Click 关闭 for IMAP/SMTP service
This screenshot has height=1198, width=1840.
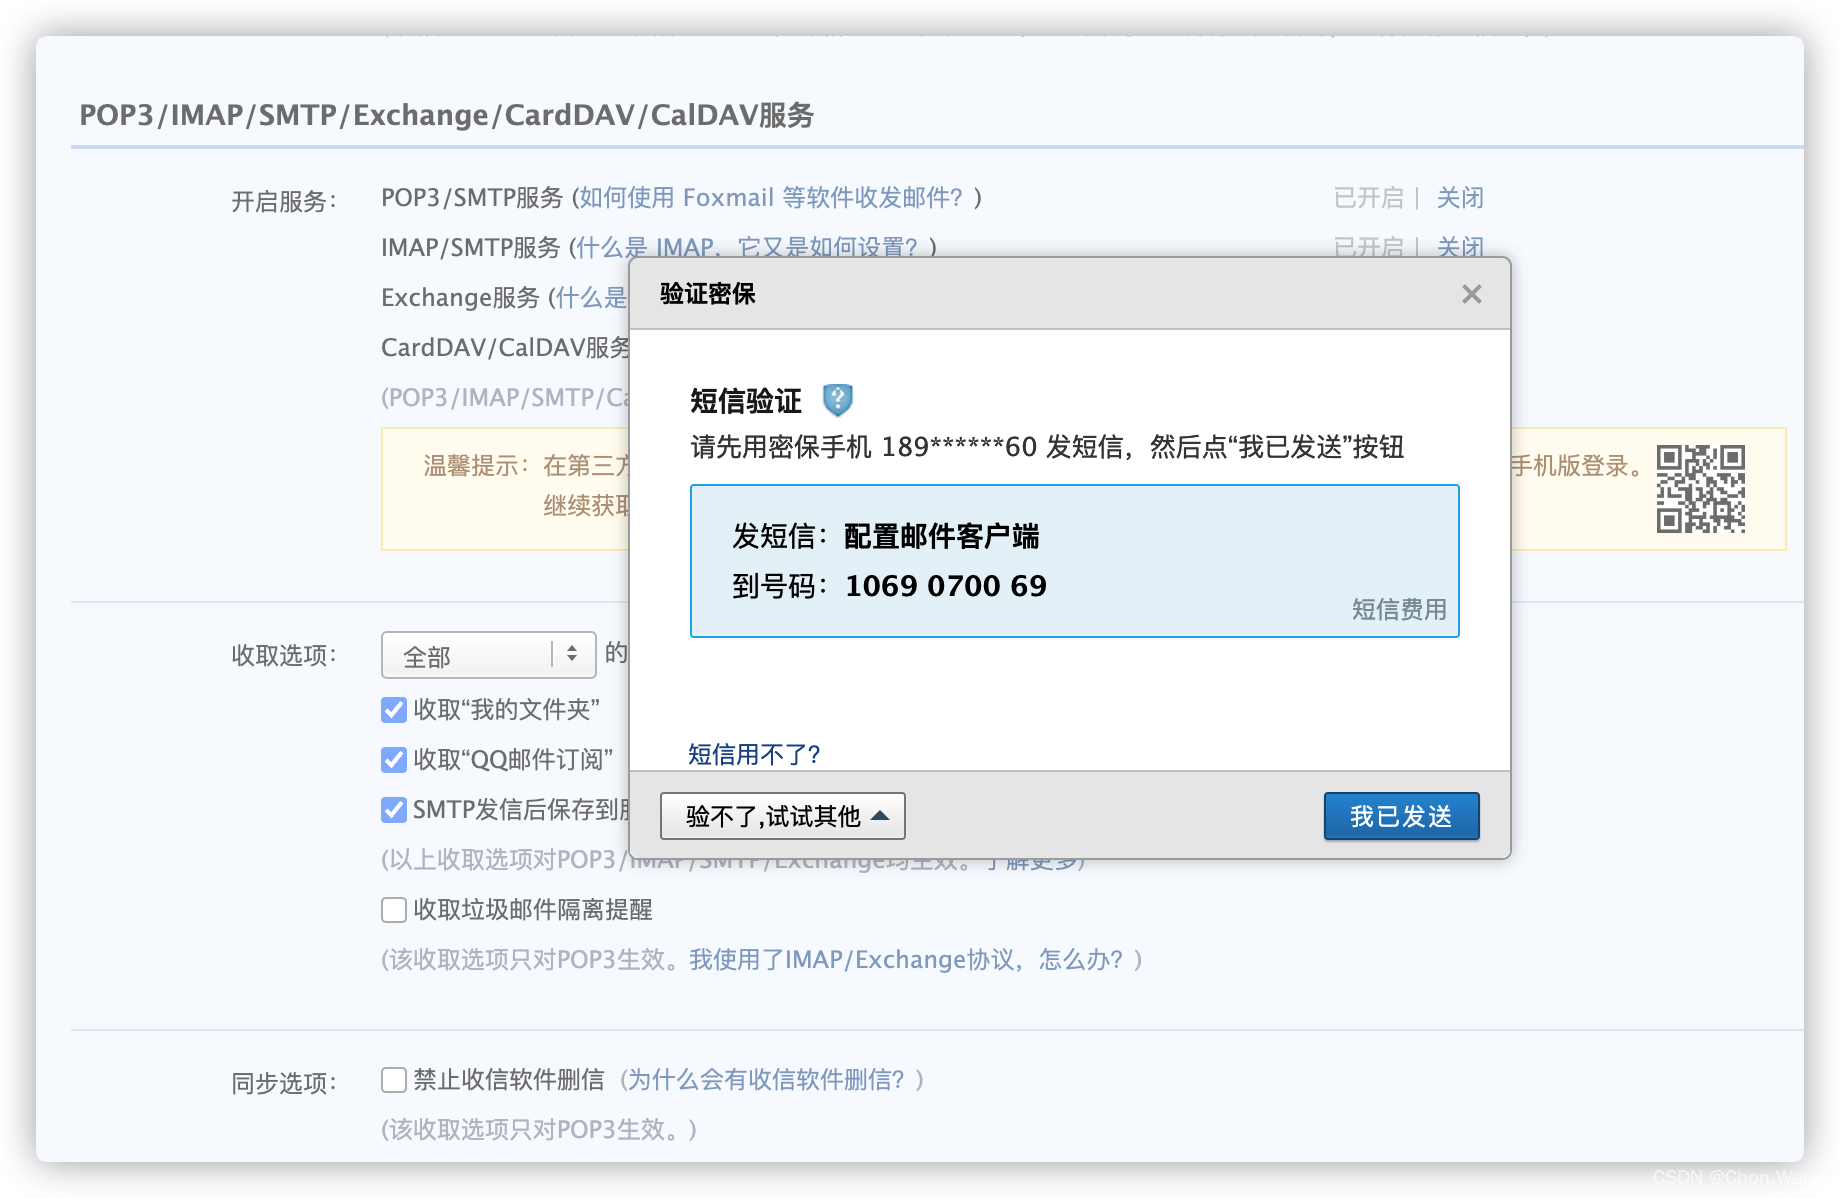click(x=1460, y=246)
